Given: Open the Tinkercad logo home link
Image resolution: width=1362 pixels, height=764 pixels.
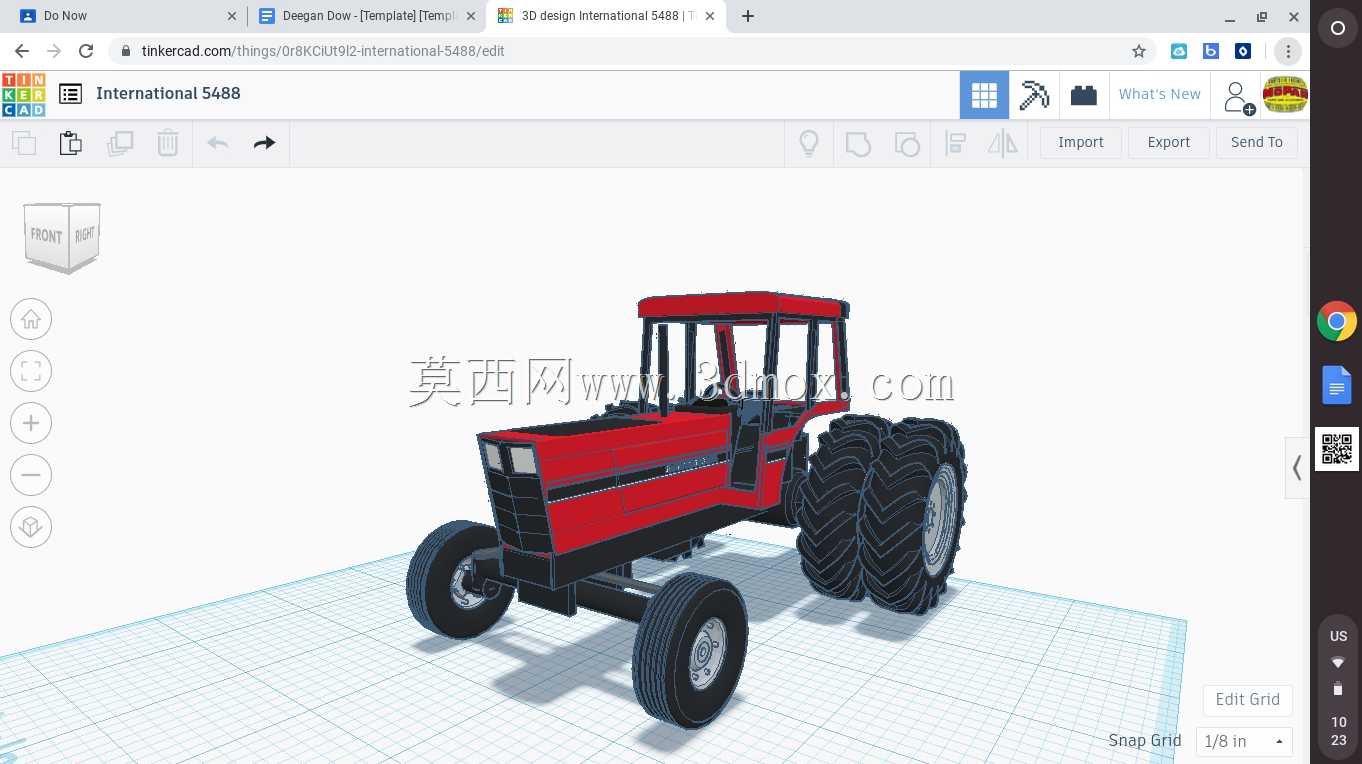Looking at the screenshot, I should click(x=23, y=94).
